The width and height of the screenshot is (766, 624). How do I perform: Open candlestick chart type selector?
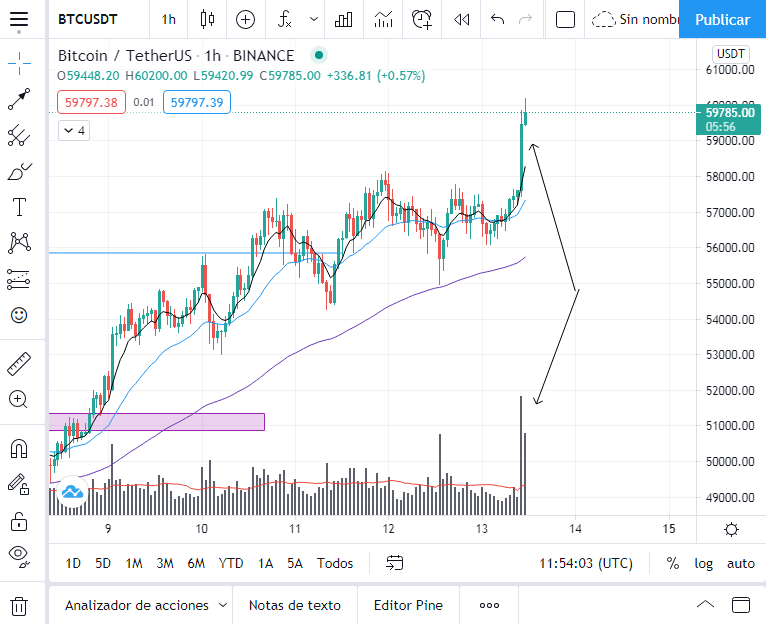(207, 20)
